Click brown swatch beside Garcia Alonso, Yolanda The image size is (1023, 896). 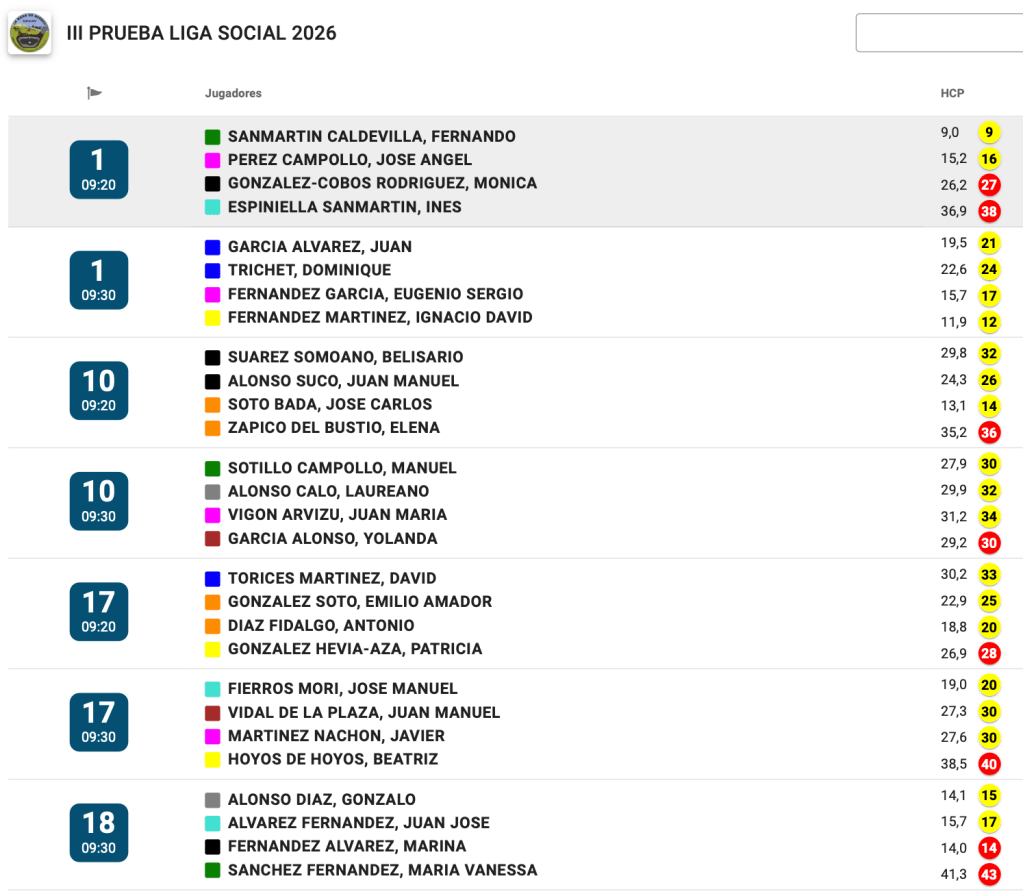(x=212, y=539)
